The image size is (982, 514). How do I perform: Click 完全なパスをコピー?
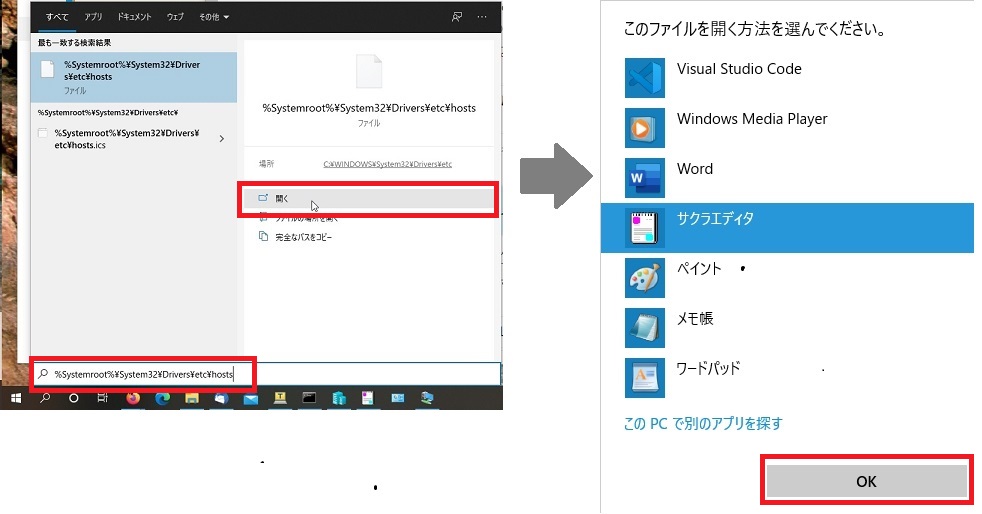click(304, 237)
